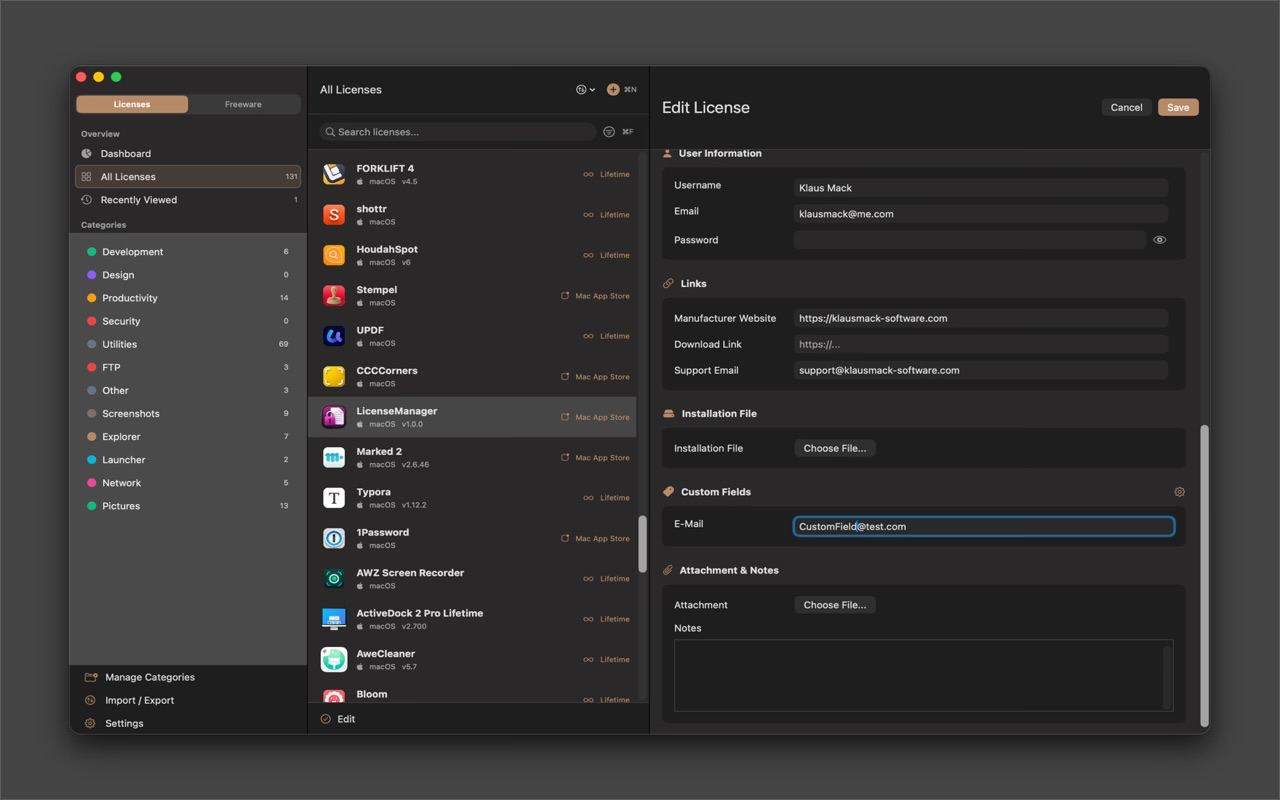This screenshot has height=800, width=1280.
Task: Select the Explorer category
Action: [188, 437]
